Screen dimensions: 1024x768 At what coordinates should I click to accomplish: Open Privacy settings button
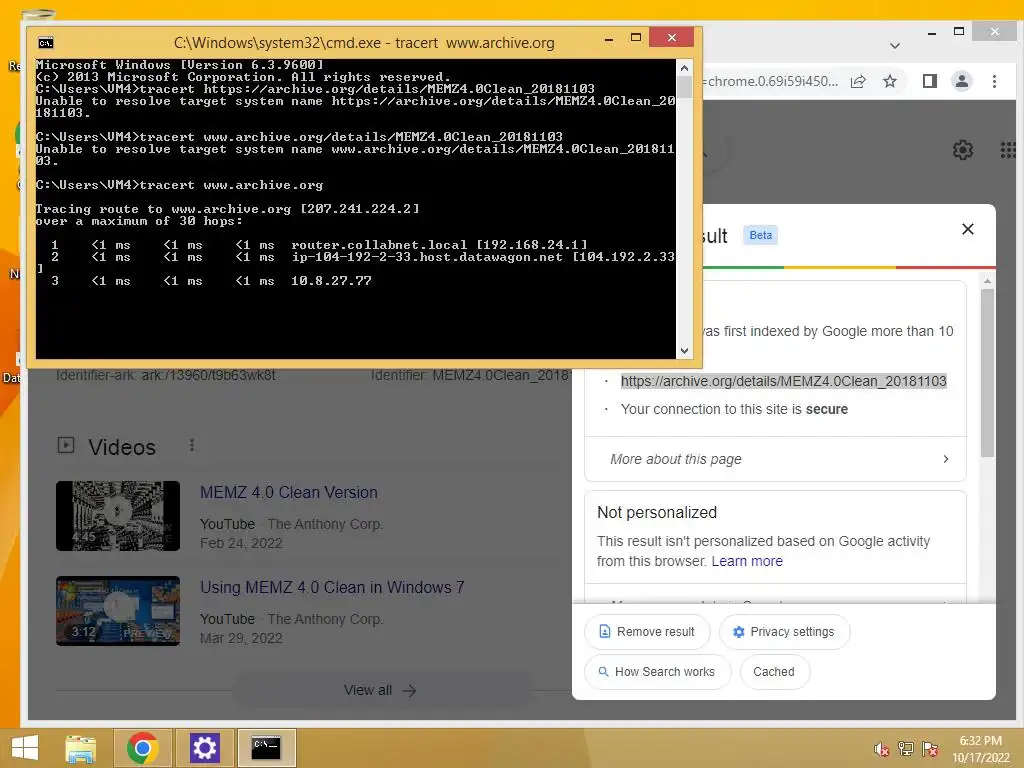pos(784,632)
